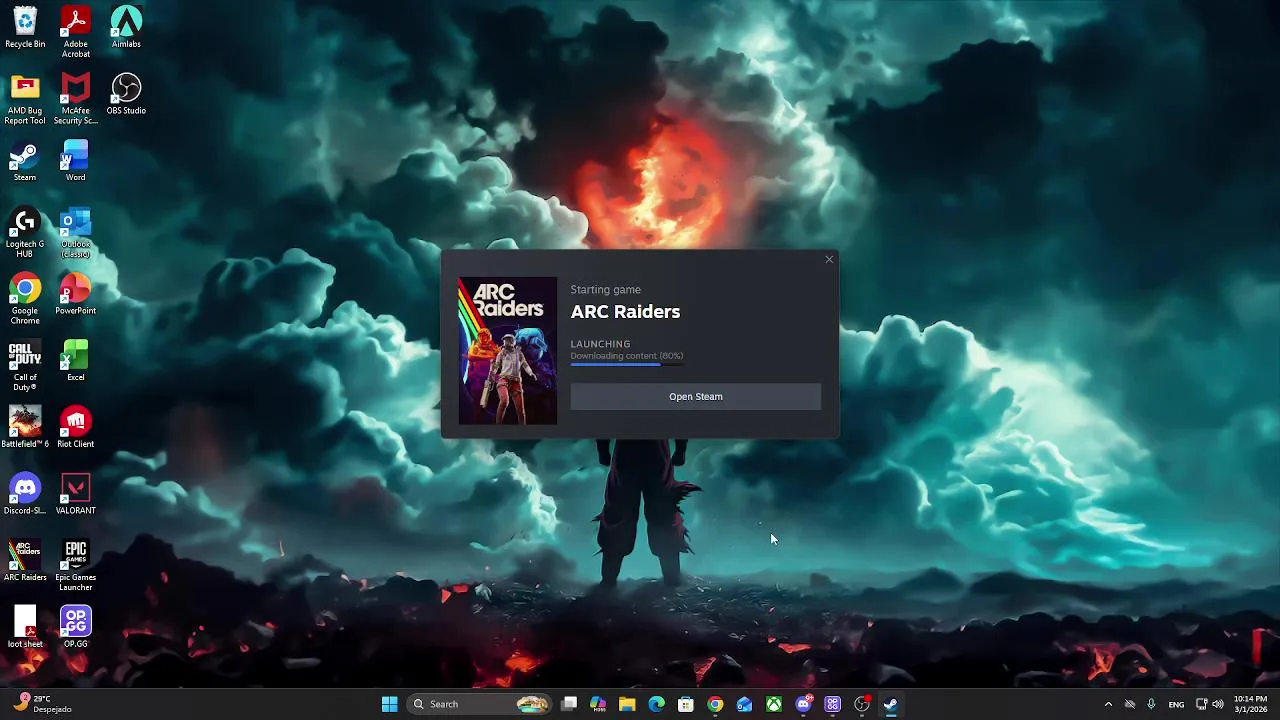Open the ENG language switcher
This screenshot has height=720, width=1280.
(x=1177, y=704)
